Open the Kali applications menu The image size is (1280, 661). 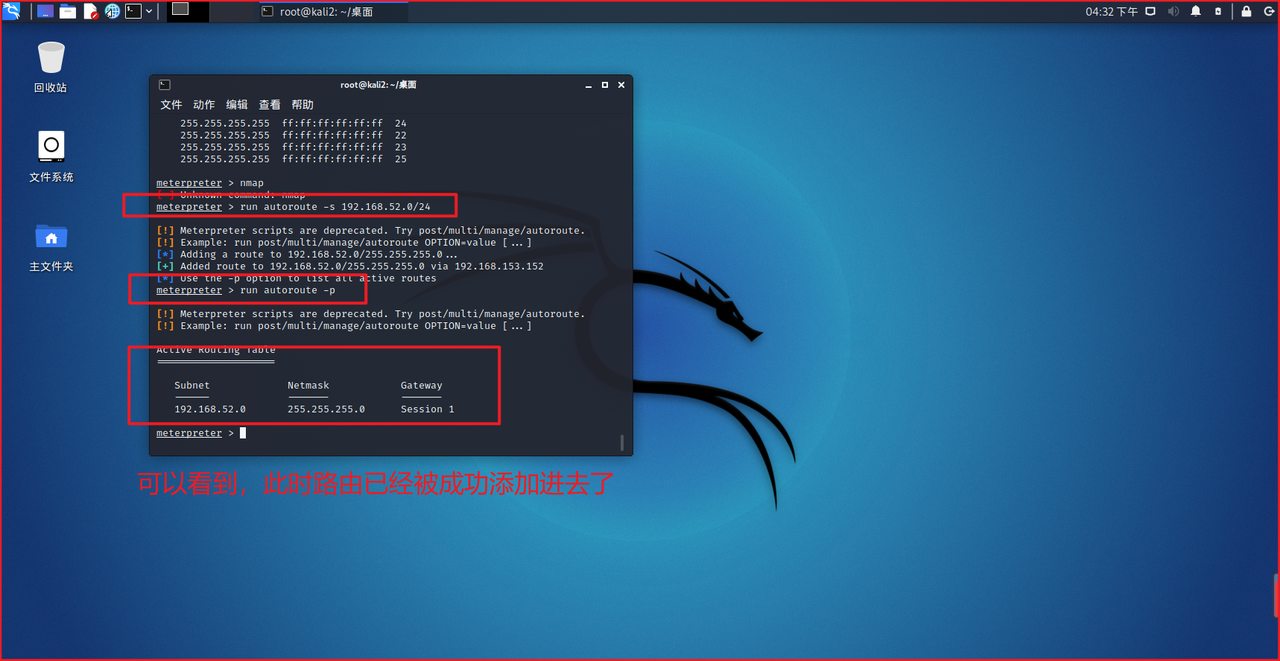tap(12, 11)
